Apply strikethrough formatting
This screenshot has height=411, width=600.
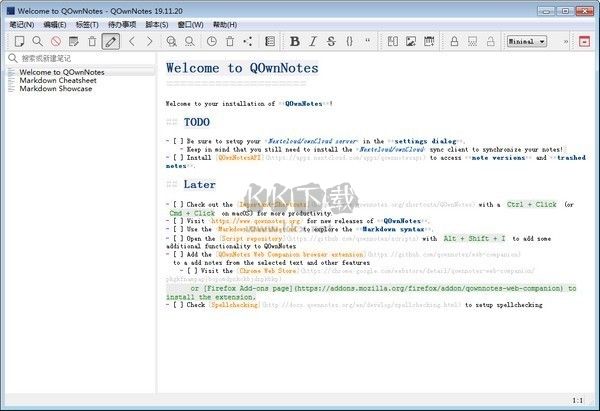(331, 41)
